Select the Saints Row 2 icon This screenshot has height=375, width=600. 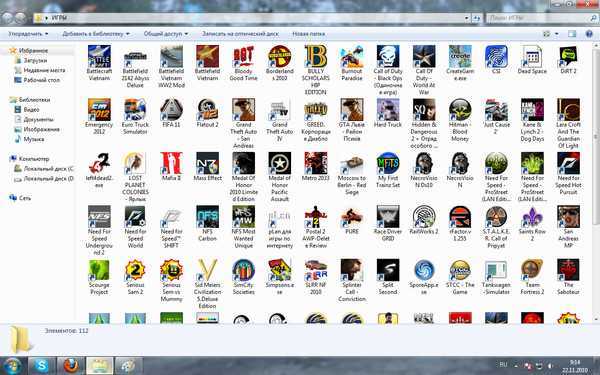532,217
